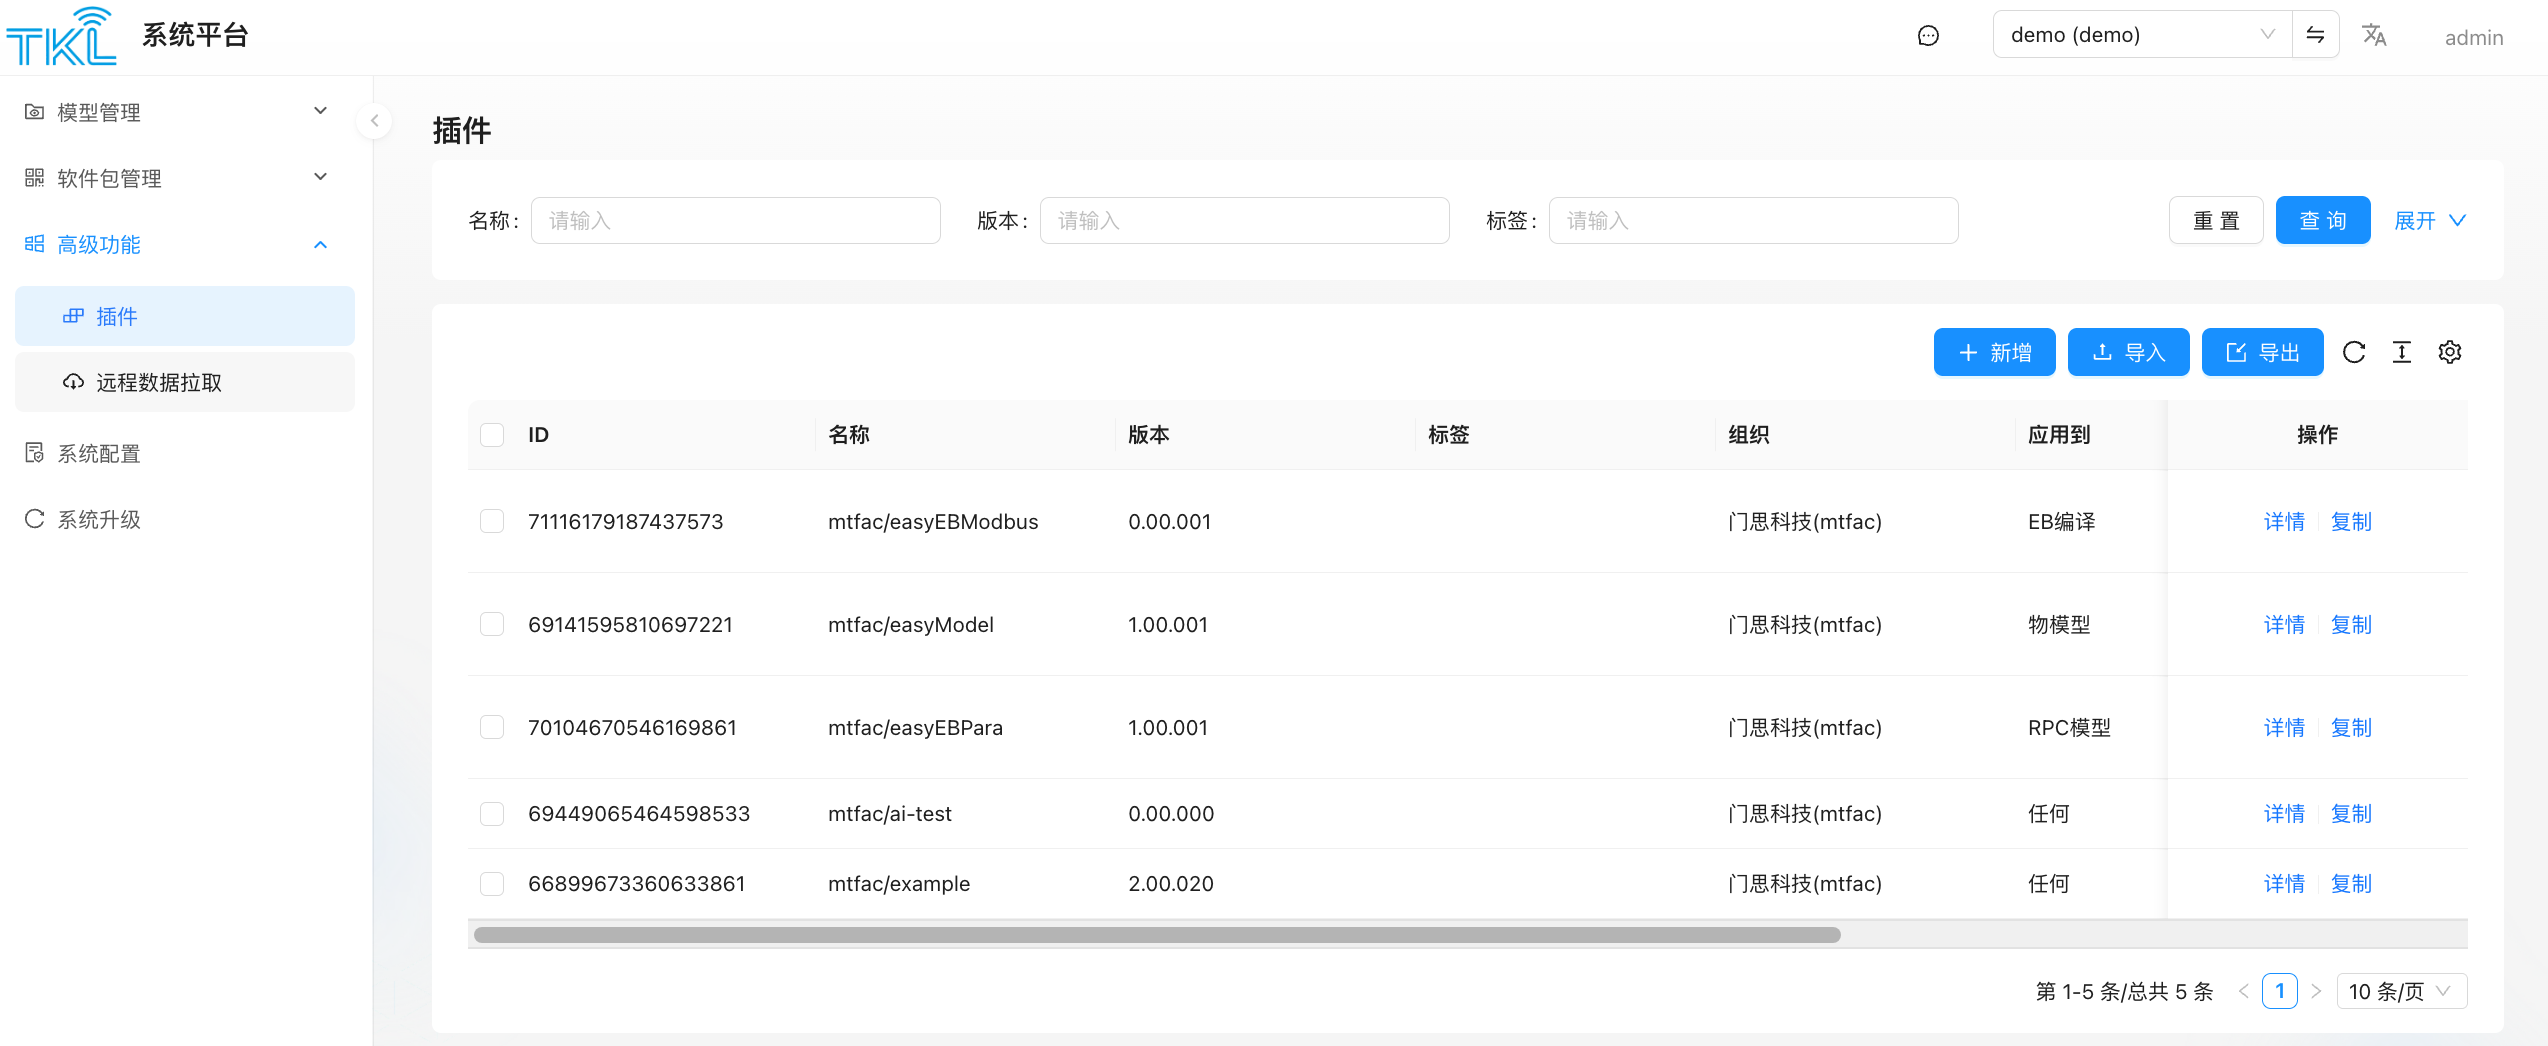2548x1046 pixels.
Task: Open table column settings gear
Action: click(x=2450, y=352)
